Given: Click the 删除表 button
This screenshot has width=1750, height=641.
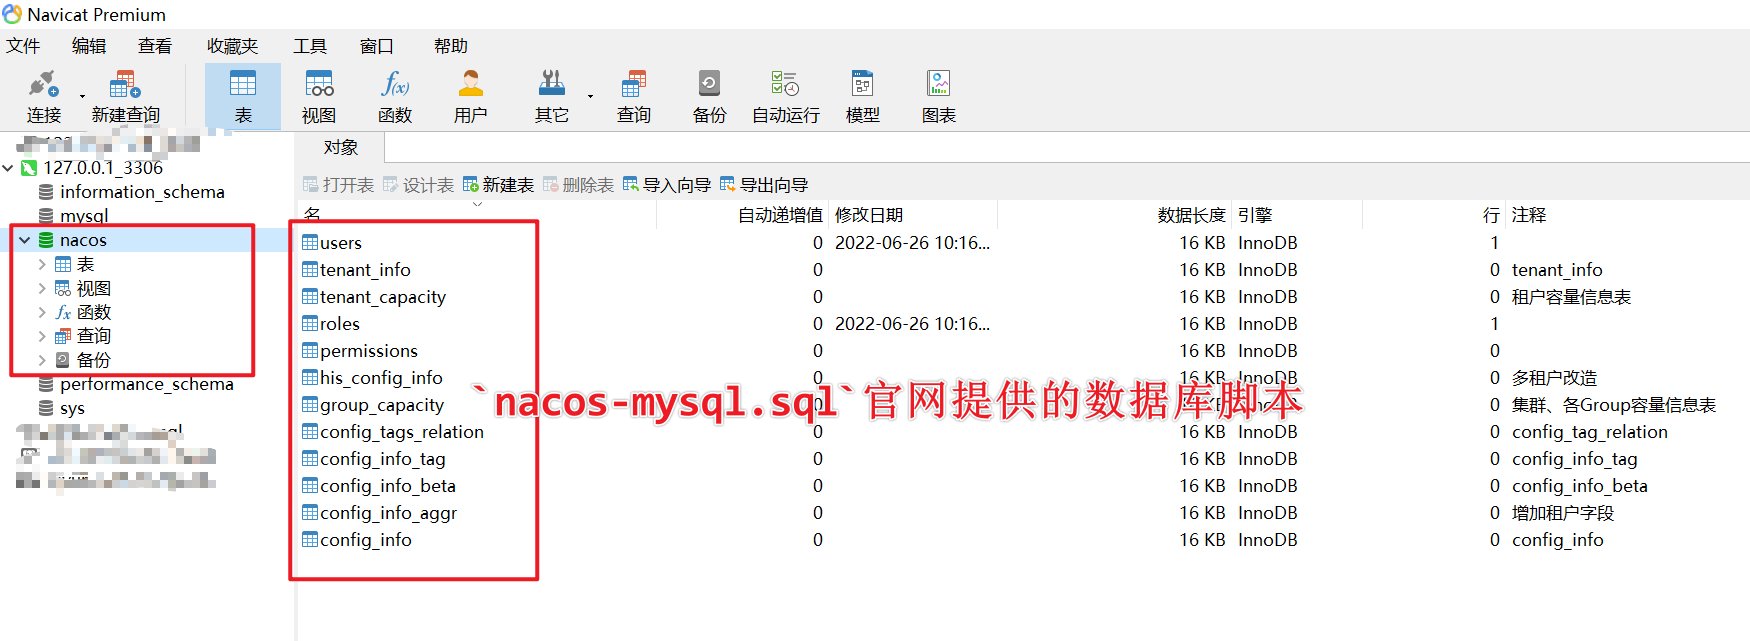Looking at the screenshot, I should pyautogui.click(x=578, y=185).
